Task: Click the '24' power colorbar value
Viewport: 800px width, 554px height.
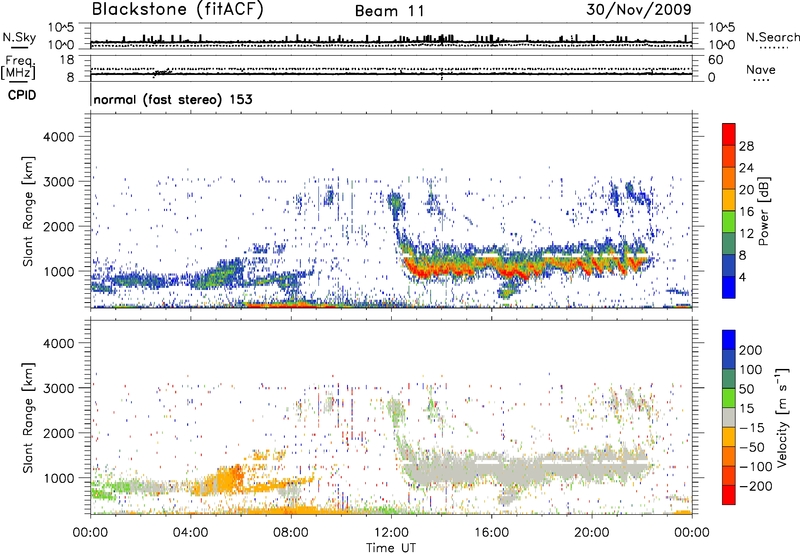Action: pos(746,168)
